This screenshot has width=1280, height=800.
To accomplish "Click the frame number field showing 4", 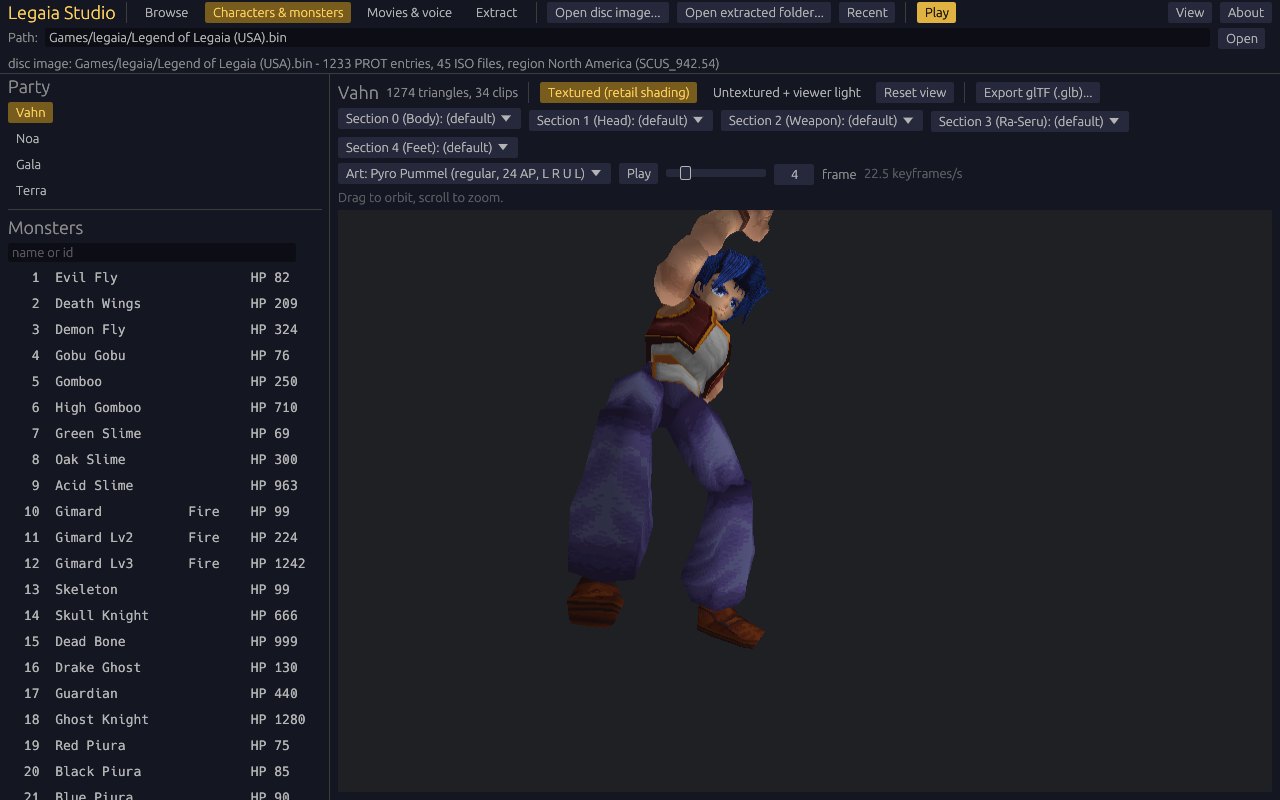I will pos(794,174).
